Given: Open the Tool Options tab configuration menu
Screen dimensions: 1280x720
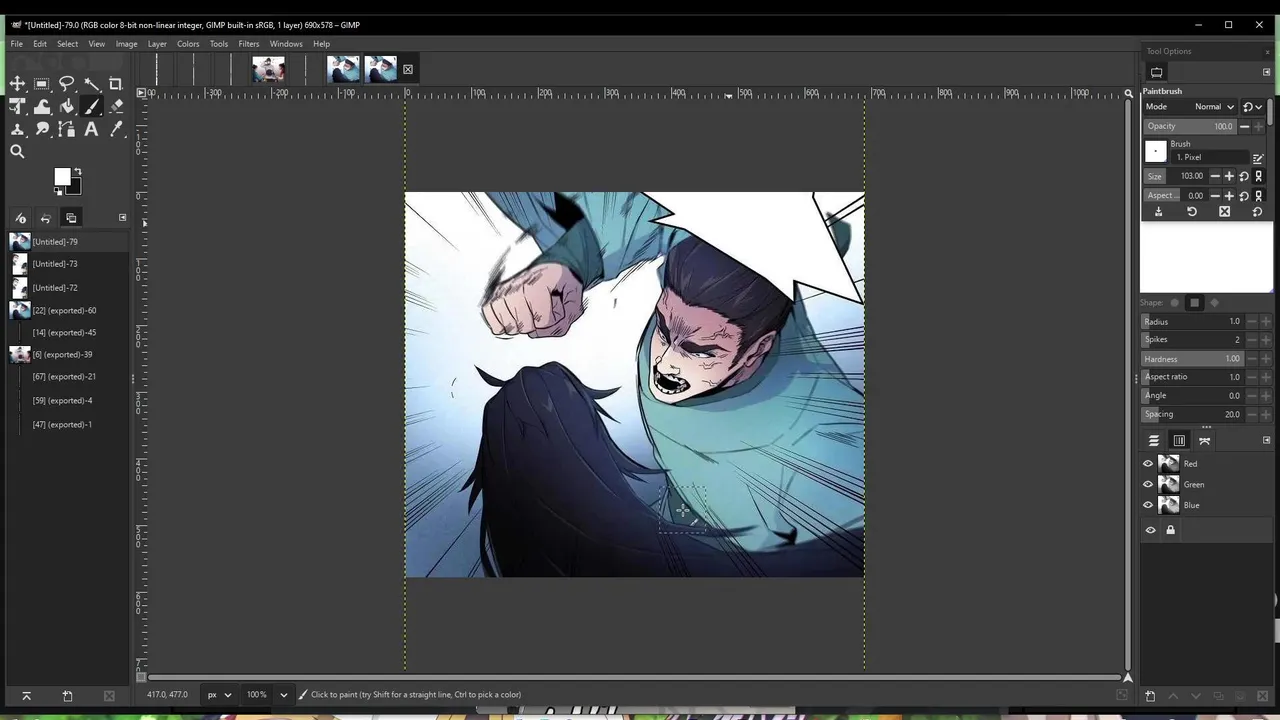Looking at the screenshot, I should click(x=1266, y=72).
